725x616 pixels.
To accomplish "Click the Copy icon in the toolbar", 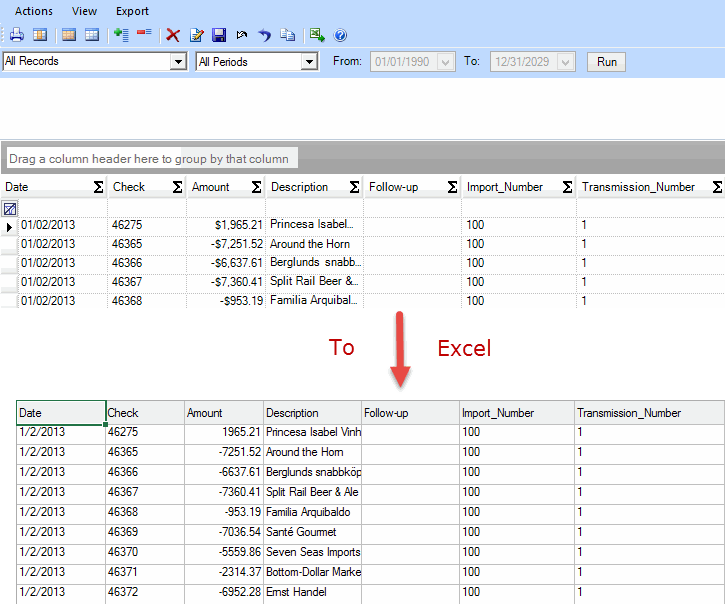I will [x=288, y=35].
